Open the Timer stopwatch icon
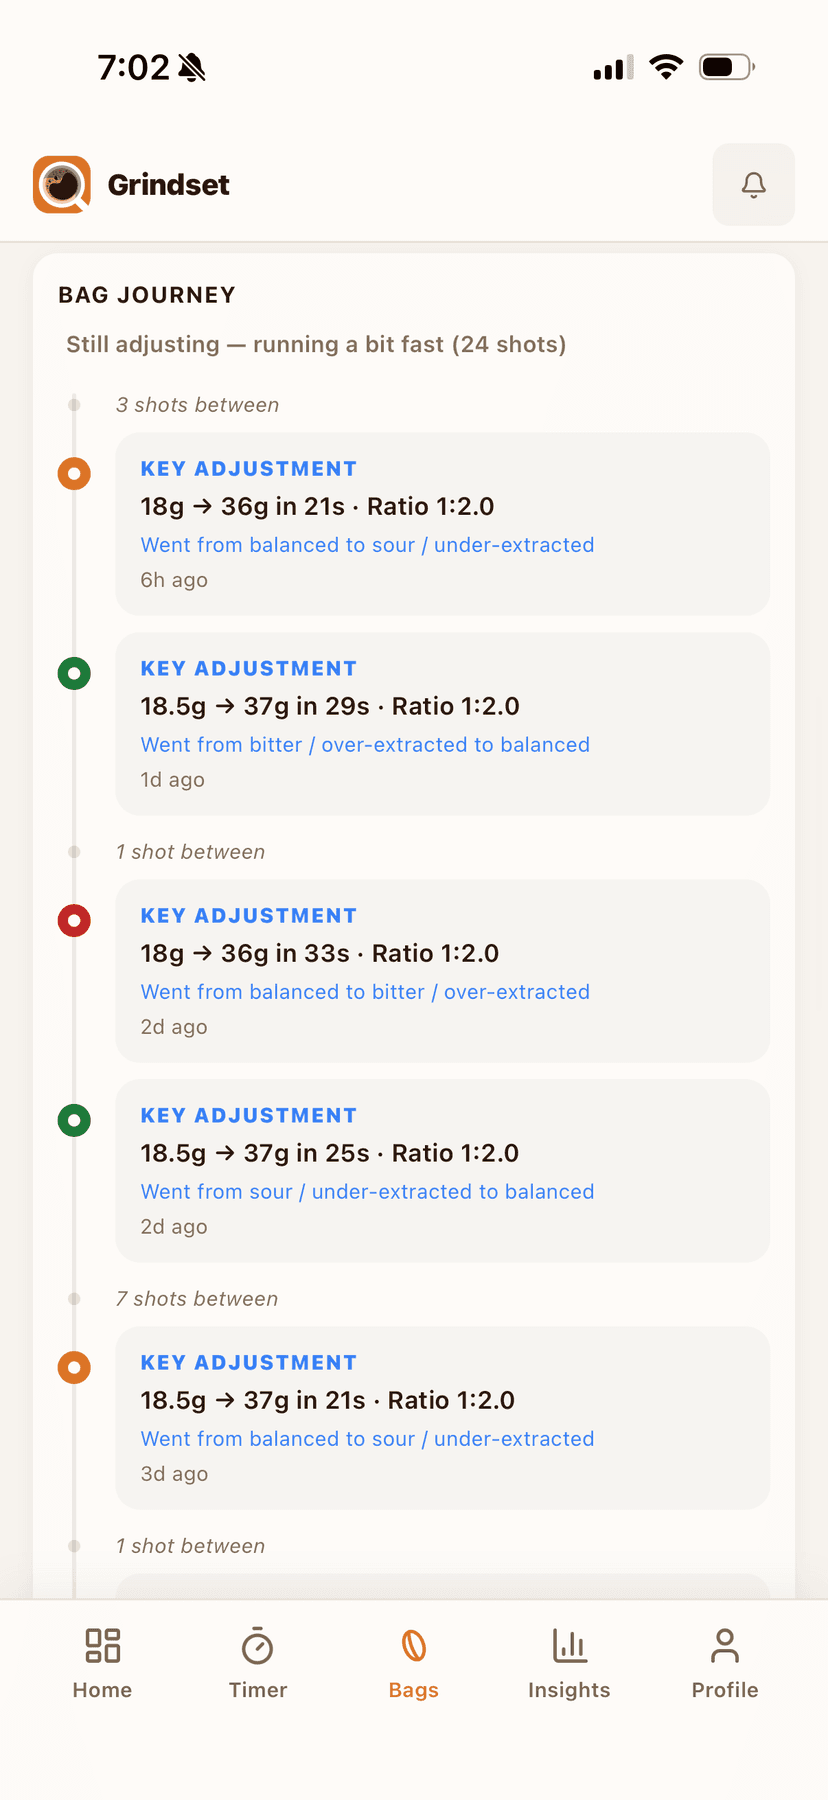 tap(258, 1645)
